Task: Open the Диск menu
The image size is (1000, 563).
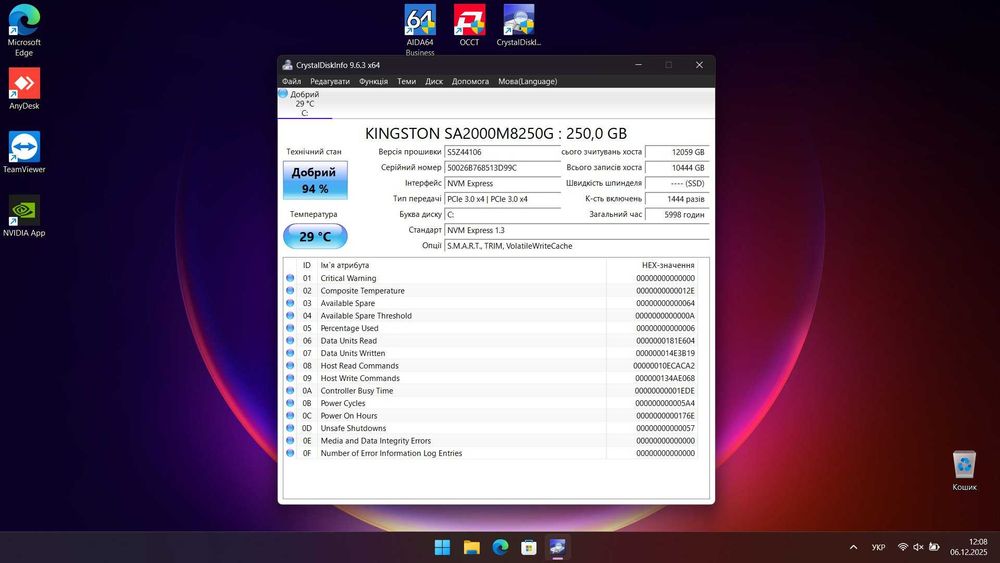Action: 434,82
